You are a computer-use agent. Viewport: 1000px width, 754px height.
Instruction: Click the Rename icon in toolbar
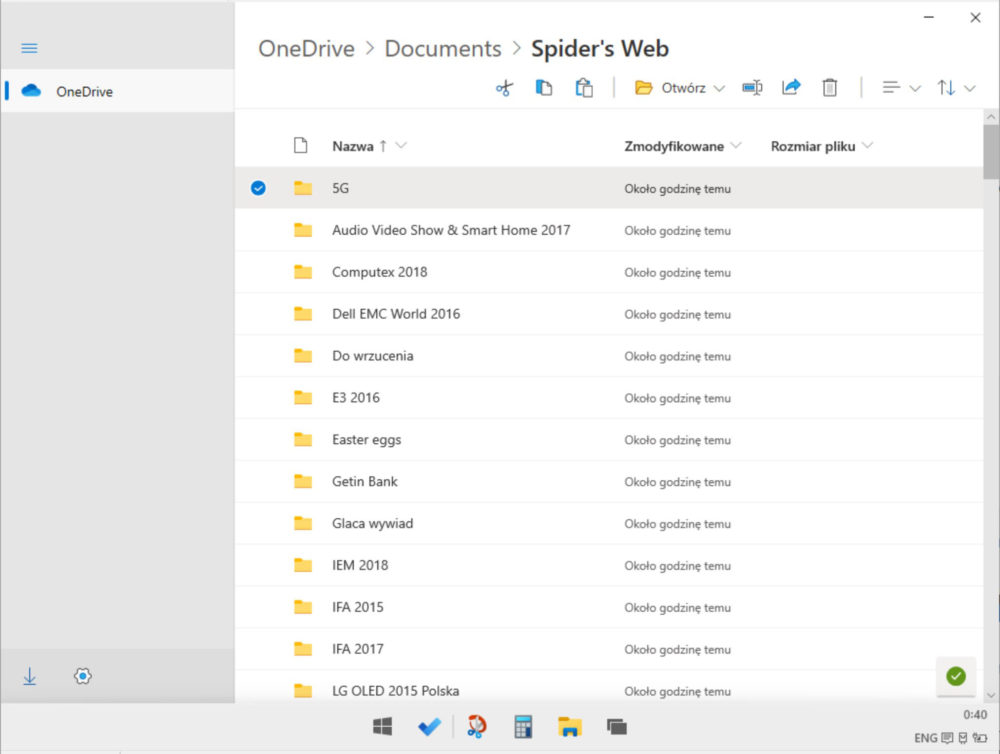753,87
